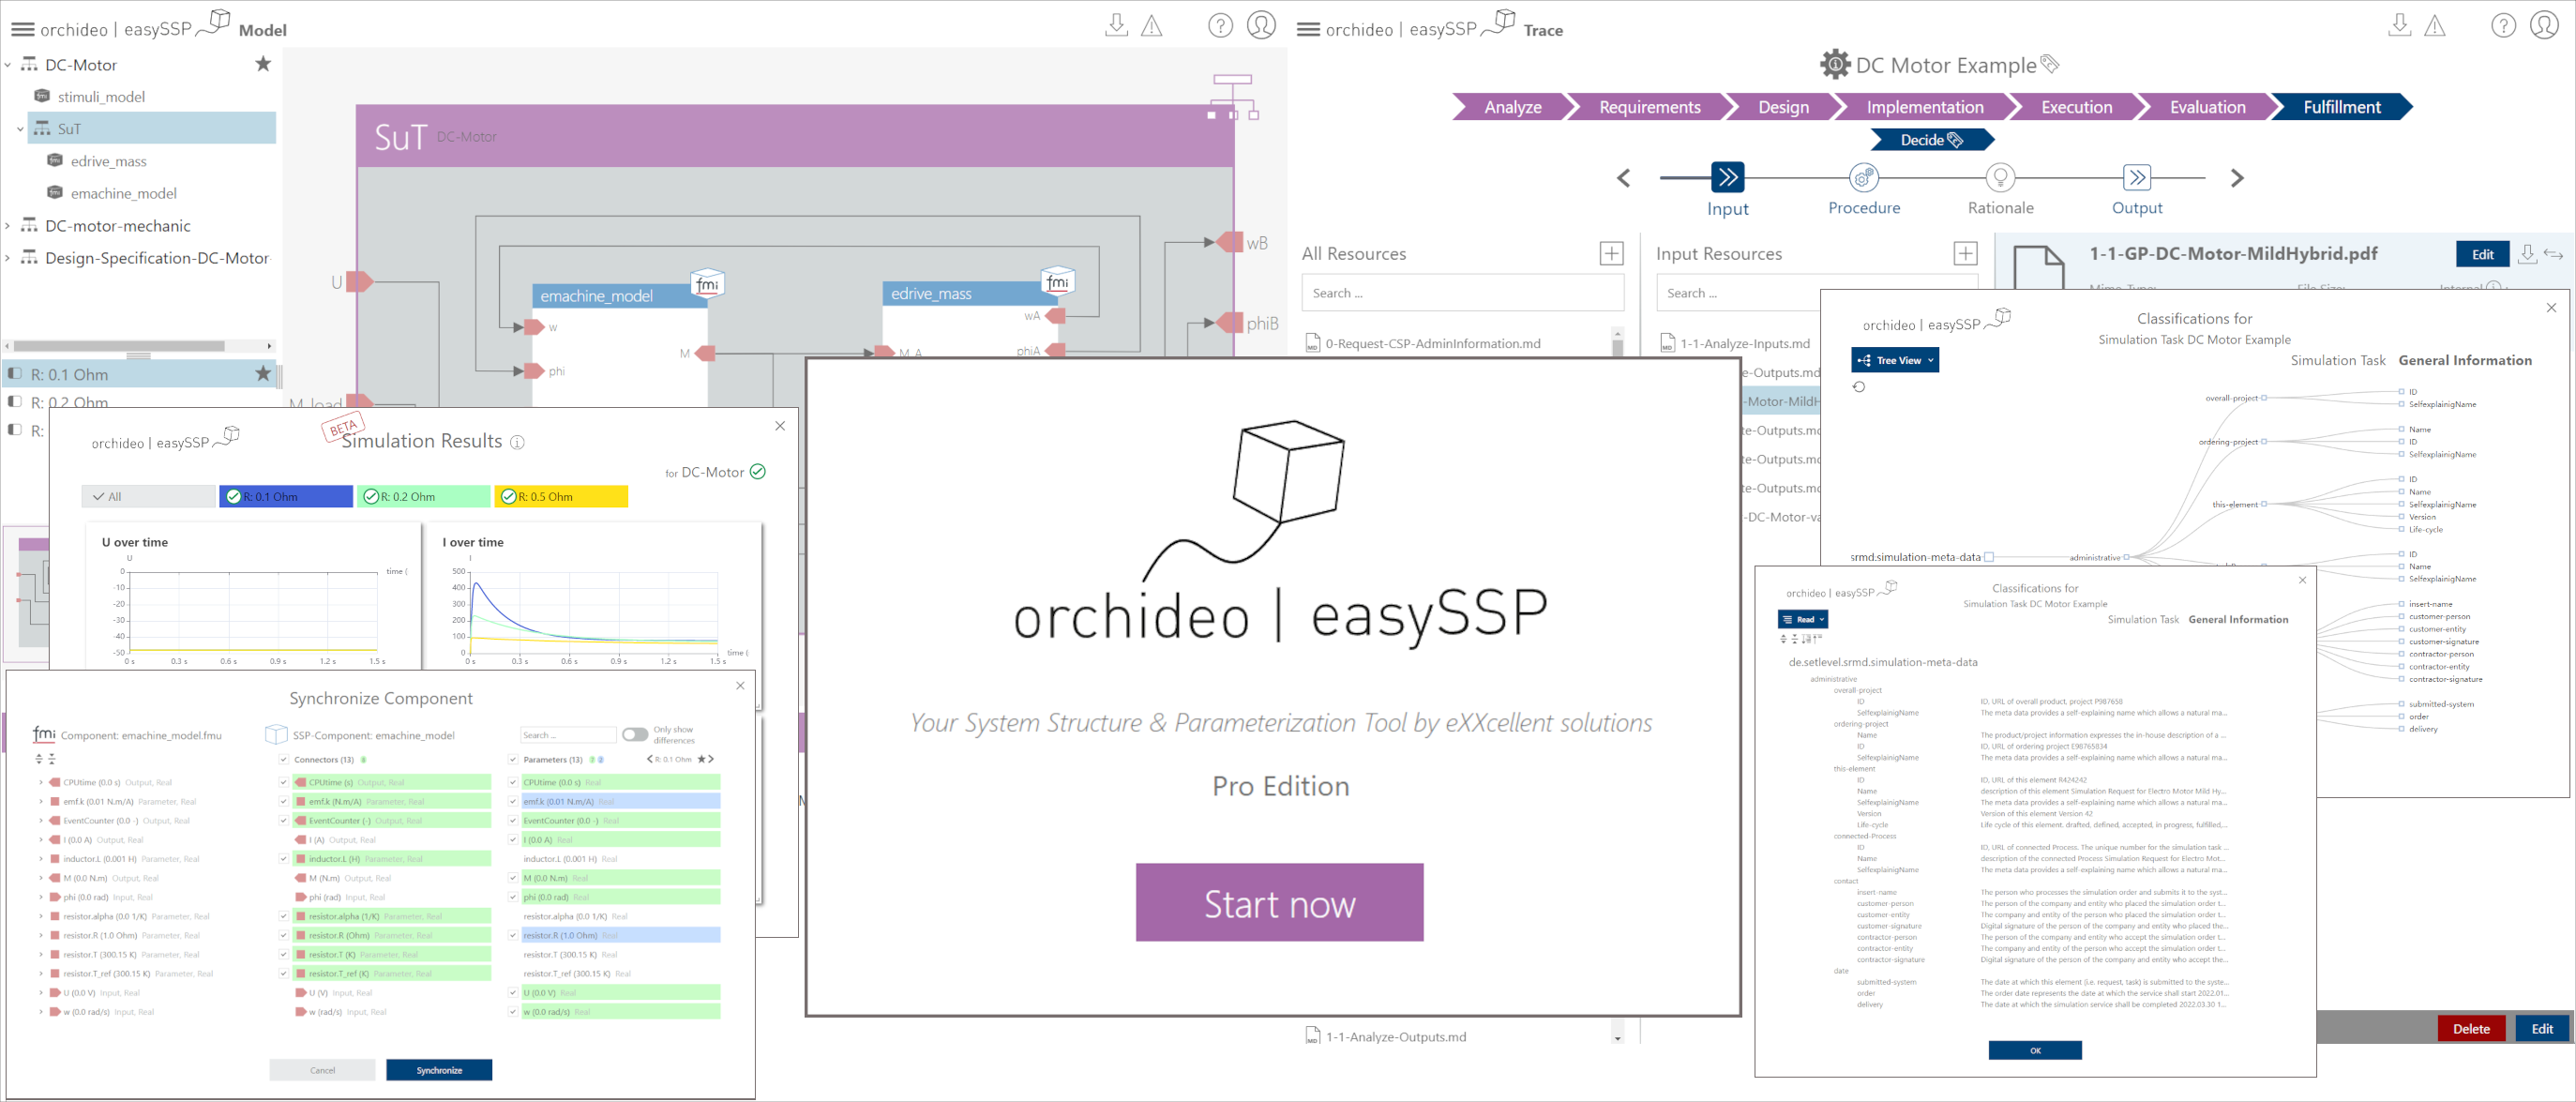Screen dimensions: 2576x1102
Task: Open help icon in Trace window header
Action: 2503,26
